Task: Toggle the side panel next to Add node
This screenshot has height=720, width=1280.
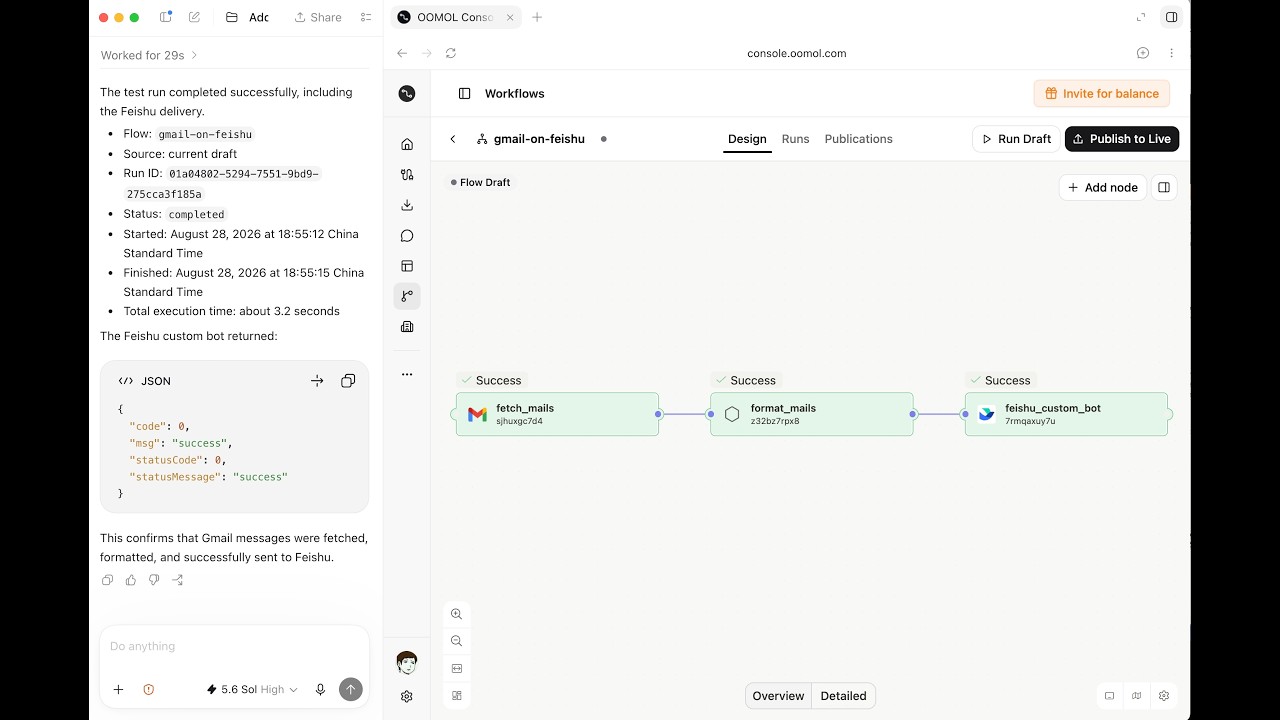Action: pyautogui.click(x=1164, y=187)
